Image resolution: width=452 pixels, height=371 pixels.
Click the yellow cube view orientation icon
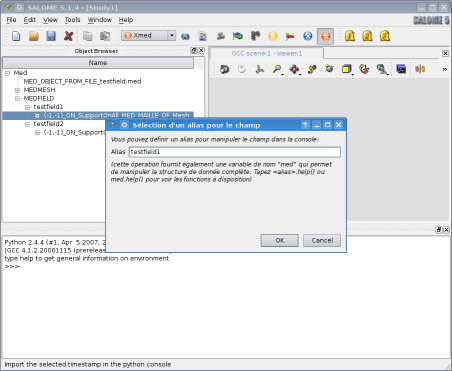pos(347,69)
